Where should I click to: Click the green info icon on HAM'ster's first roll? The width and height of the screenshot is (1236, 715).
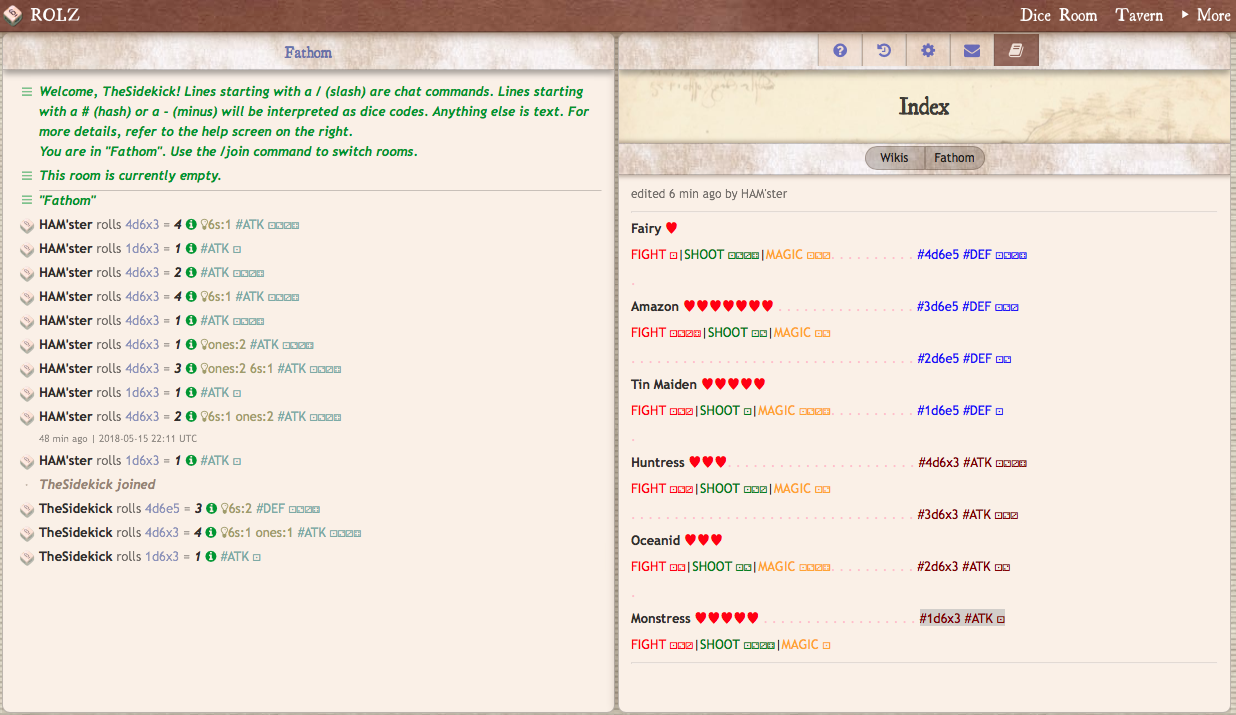tap(189, 224)
